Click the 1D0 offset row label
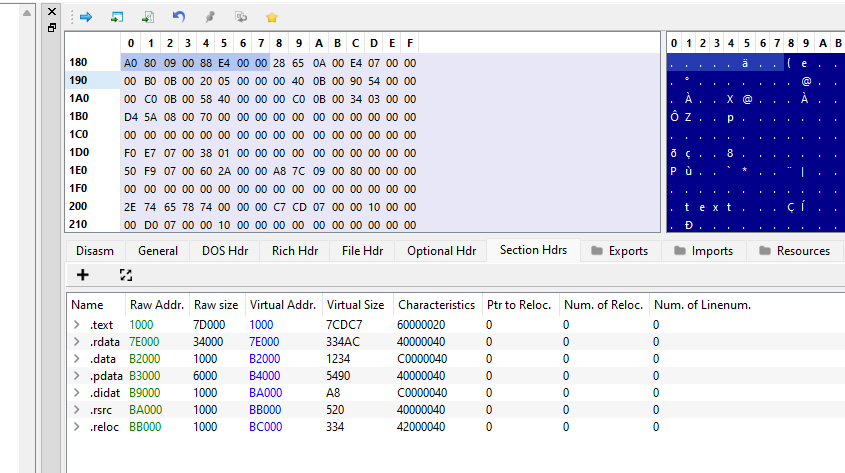 pos(79,152)
